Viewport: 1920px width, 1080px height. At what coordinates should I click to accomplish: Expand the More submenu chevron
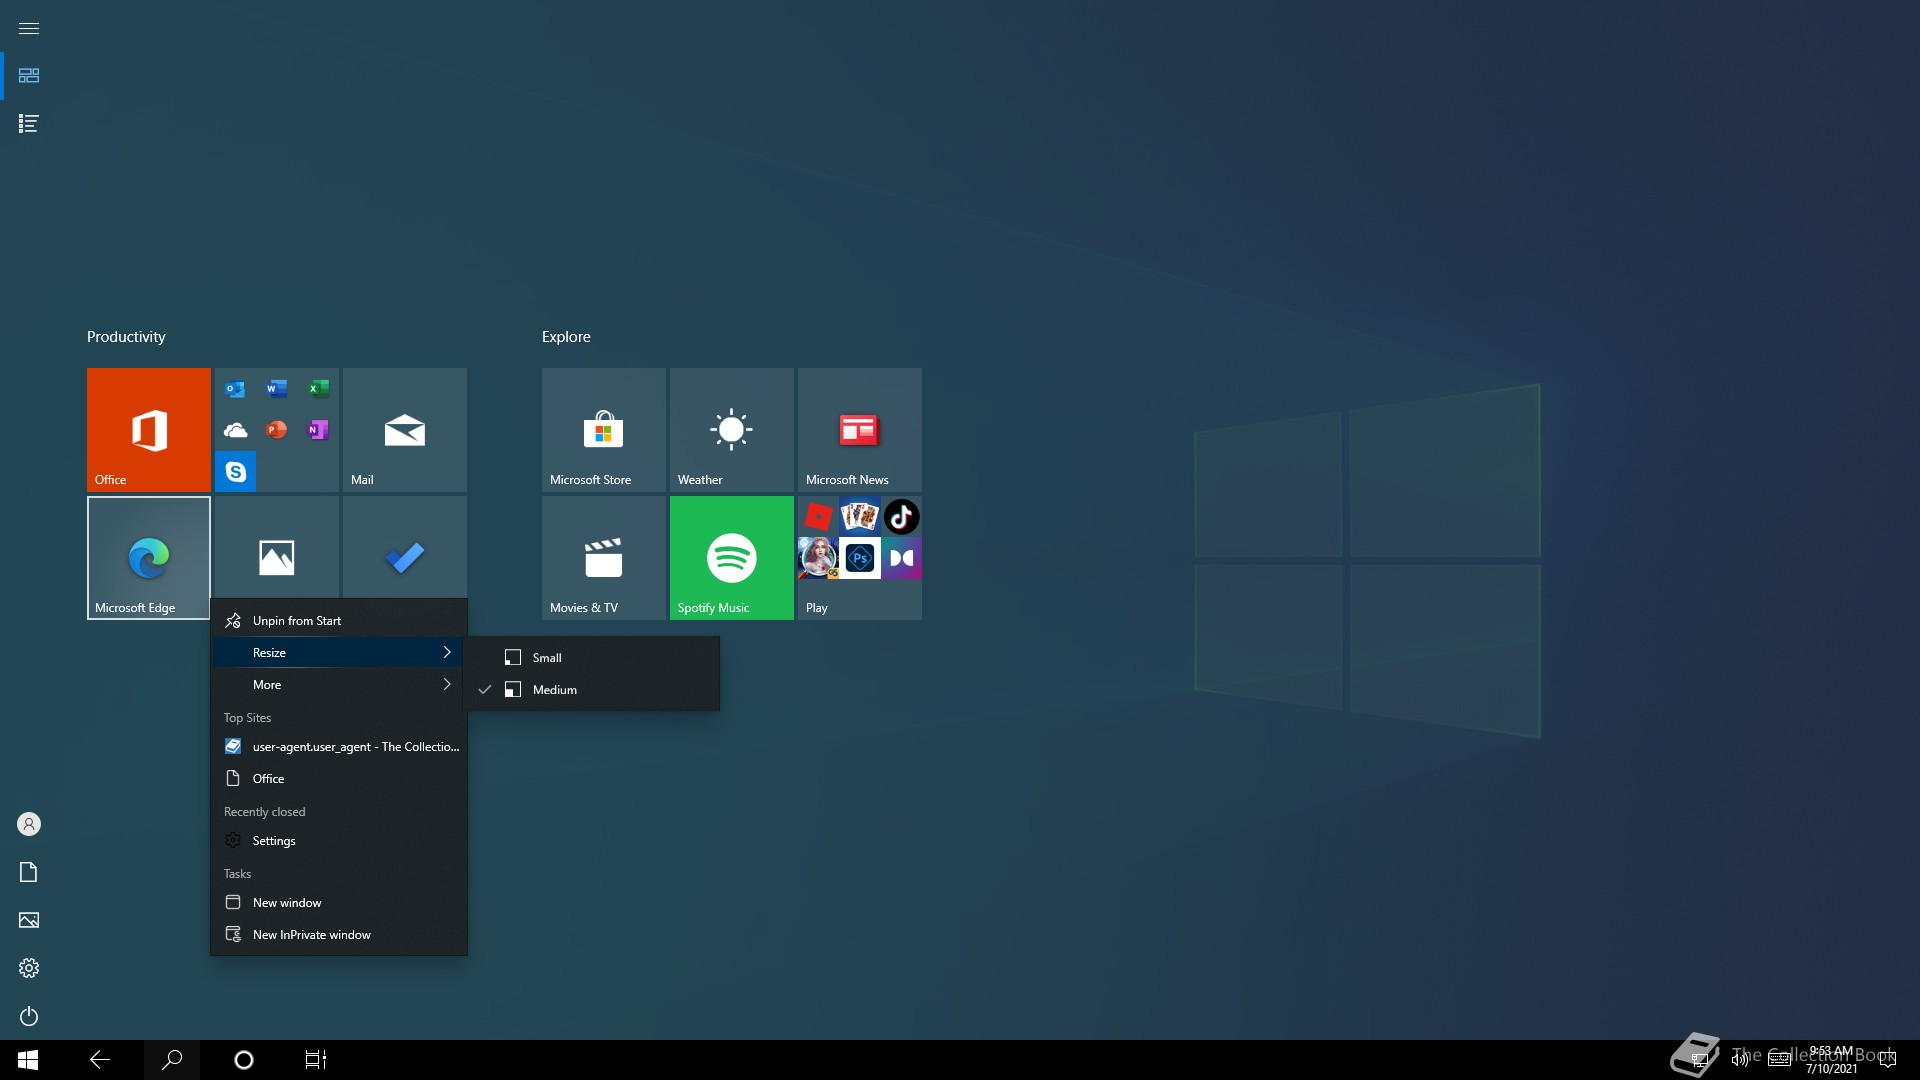point(447,684)
